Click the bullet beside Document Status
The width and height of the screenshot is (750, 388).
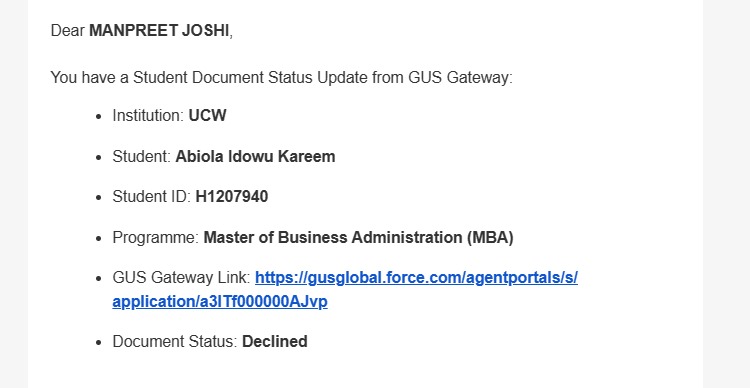[x=99, y=343]
